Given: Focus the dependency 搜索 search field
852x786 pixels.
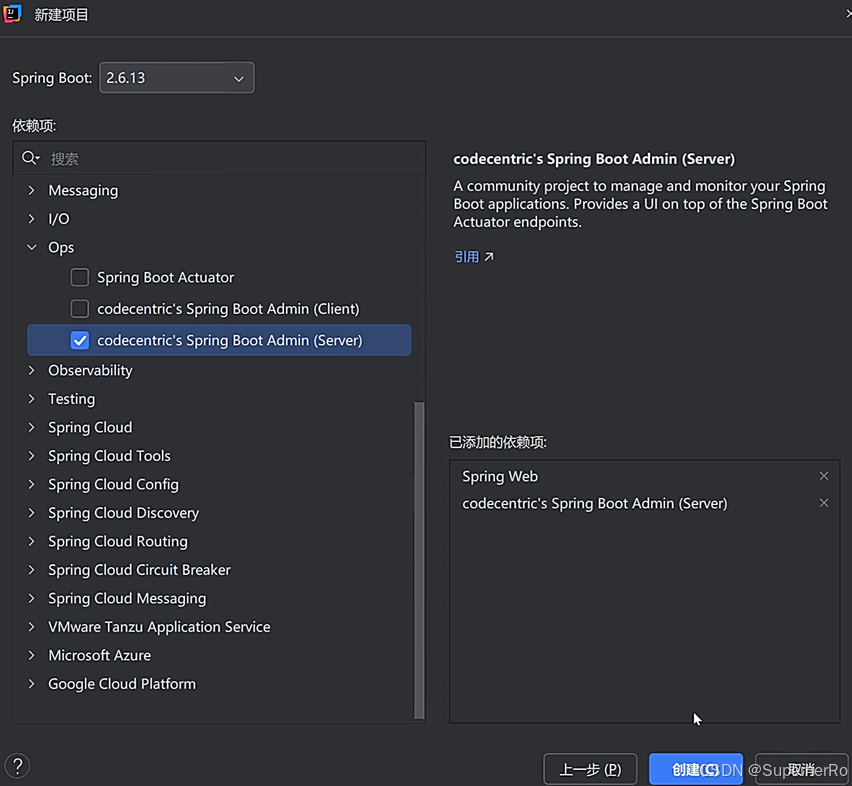Looking at the screenshot, I should pos(220,159).
